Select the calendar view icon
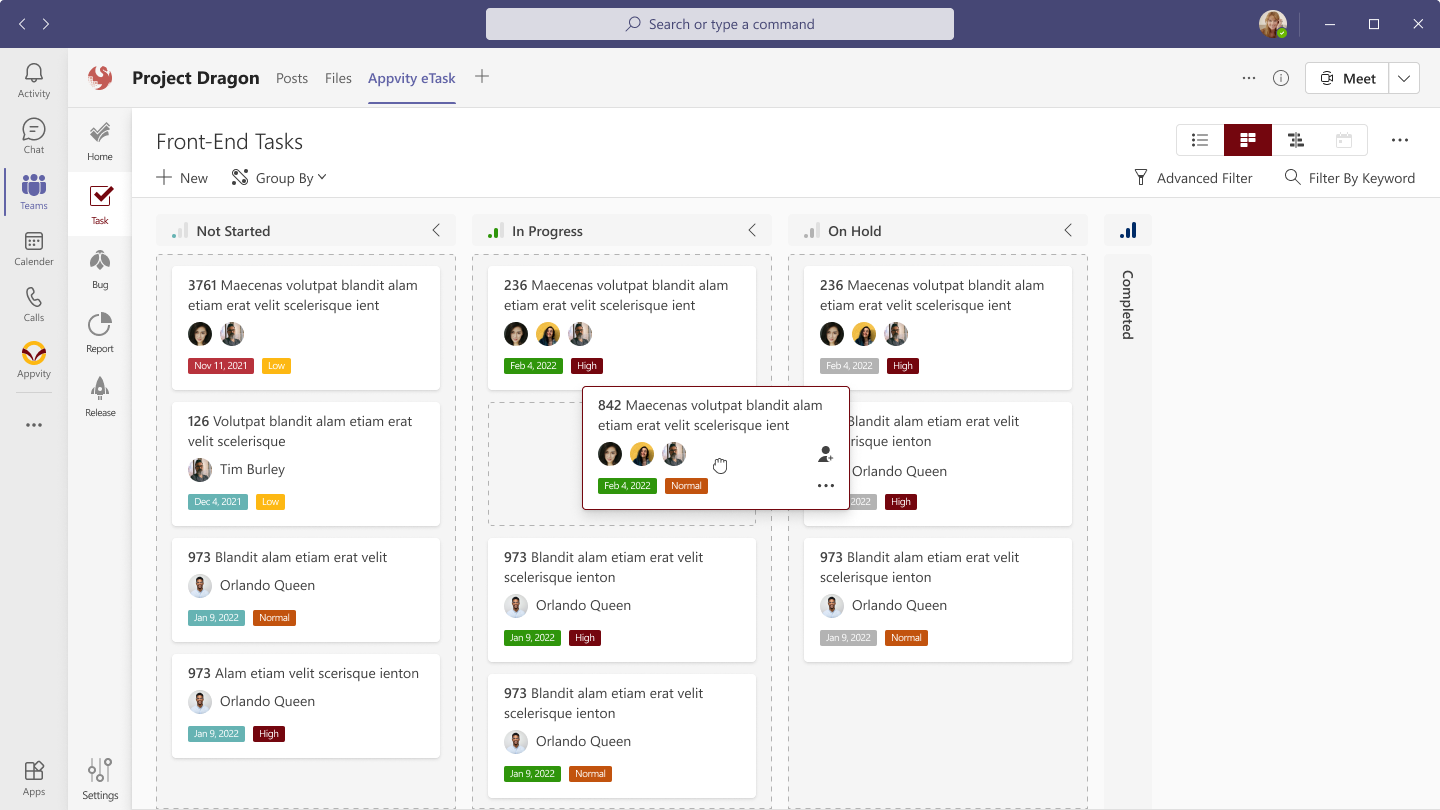Screen dimensions: 1440x810 click(x=1344, y=140)
